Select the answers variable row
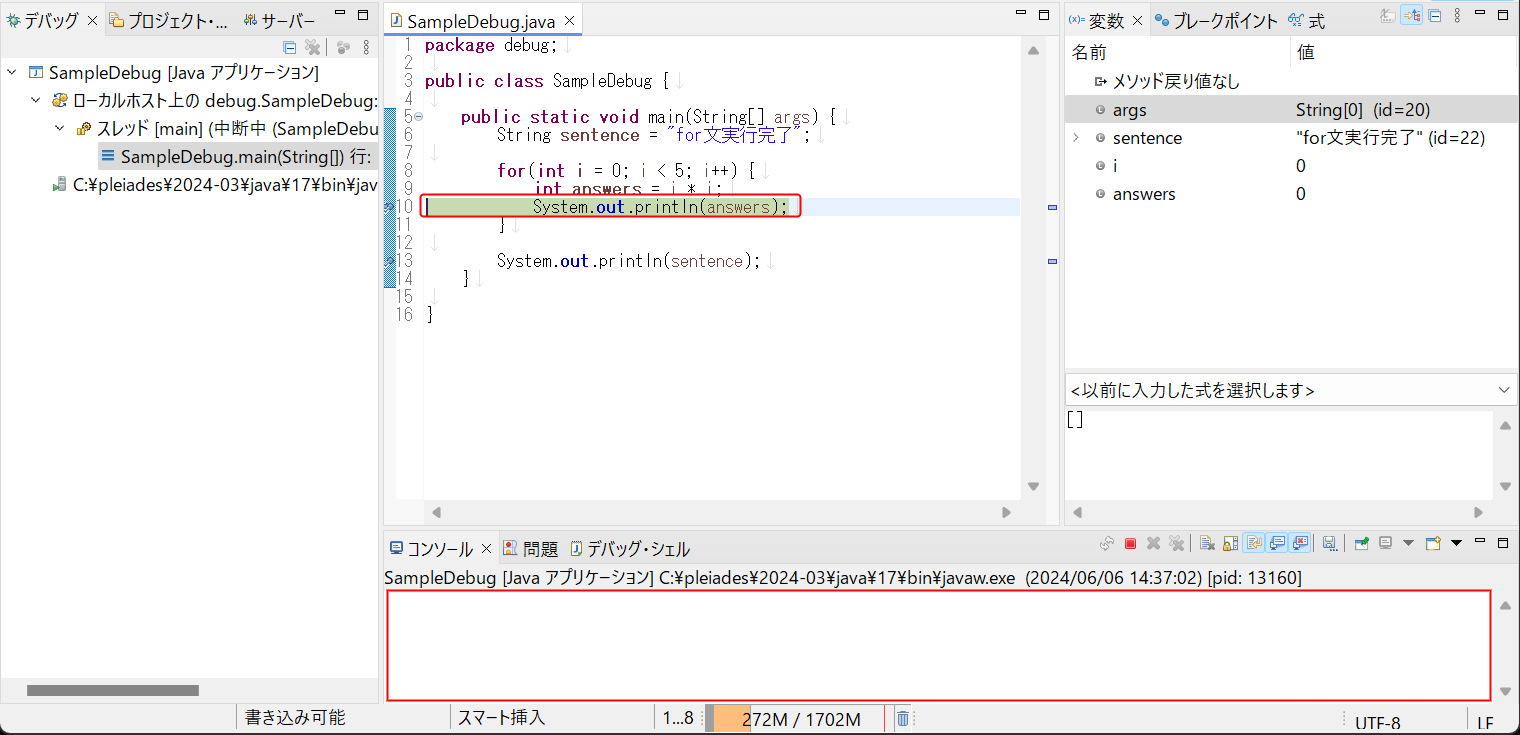The height and width of the screenshot is (735, 1520). 1291,193
